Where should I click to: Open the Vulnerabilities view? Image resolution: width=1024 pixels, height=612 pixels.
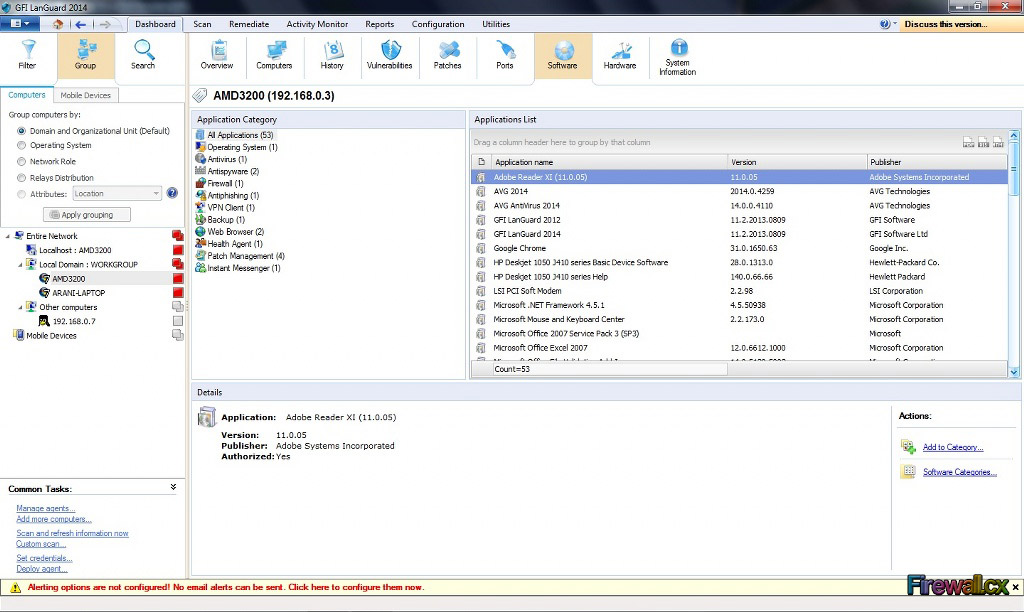coord(390,55)
